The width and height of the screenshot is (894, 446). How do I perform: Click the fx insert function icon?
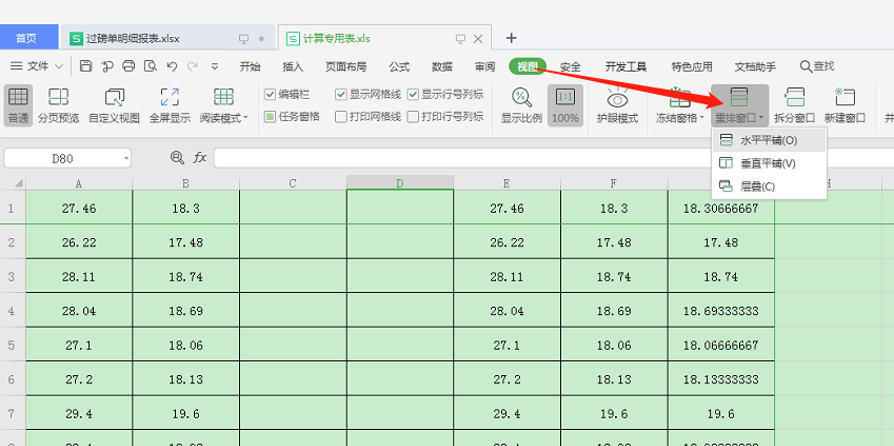click(x=200, y=158)
